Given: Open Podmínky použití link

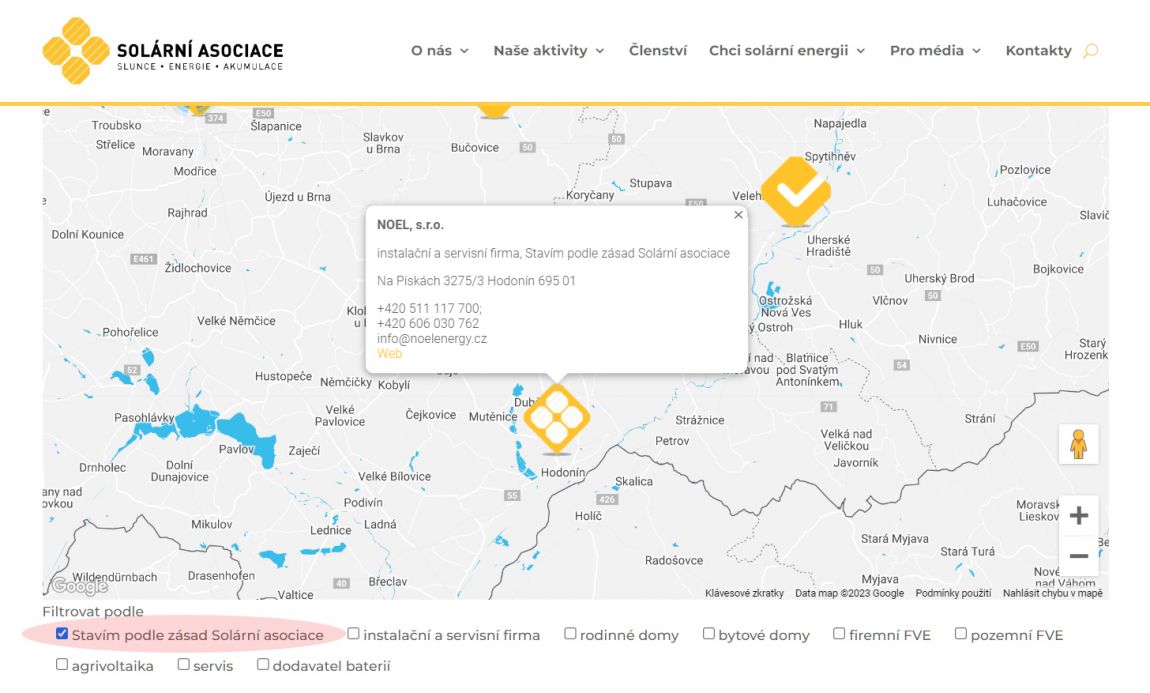Looking at the screenshot, I should [x=953, y=593].
